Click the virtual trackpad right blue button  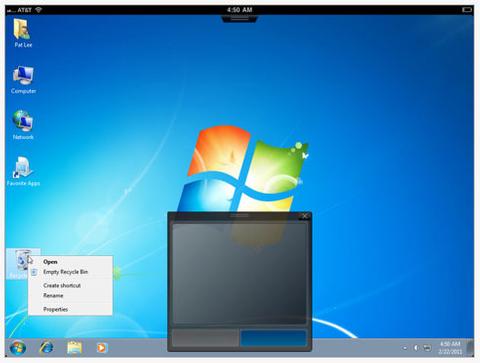(273, 338)
